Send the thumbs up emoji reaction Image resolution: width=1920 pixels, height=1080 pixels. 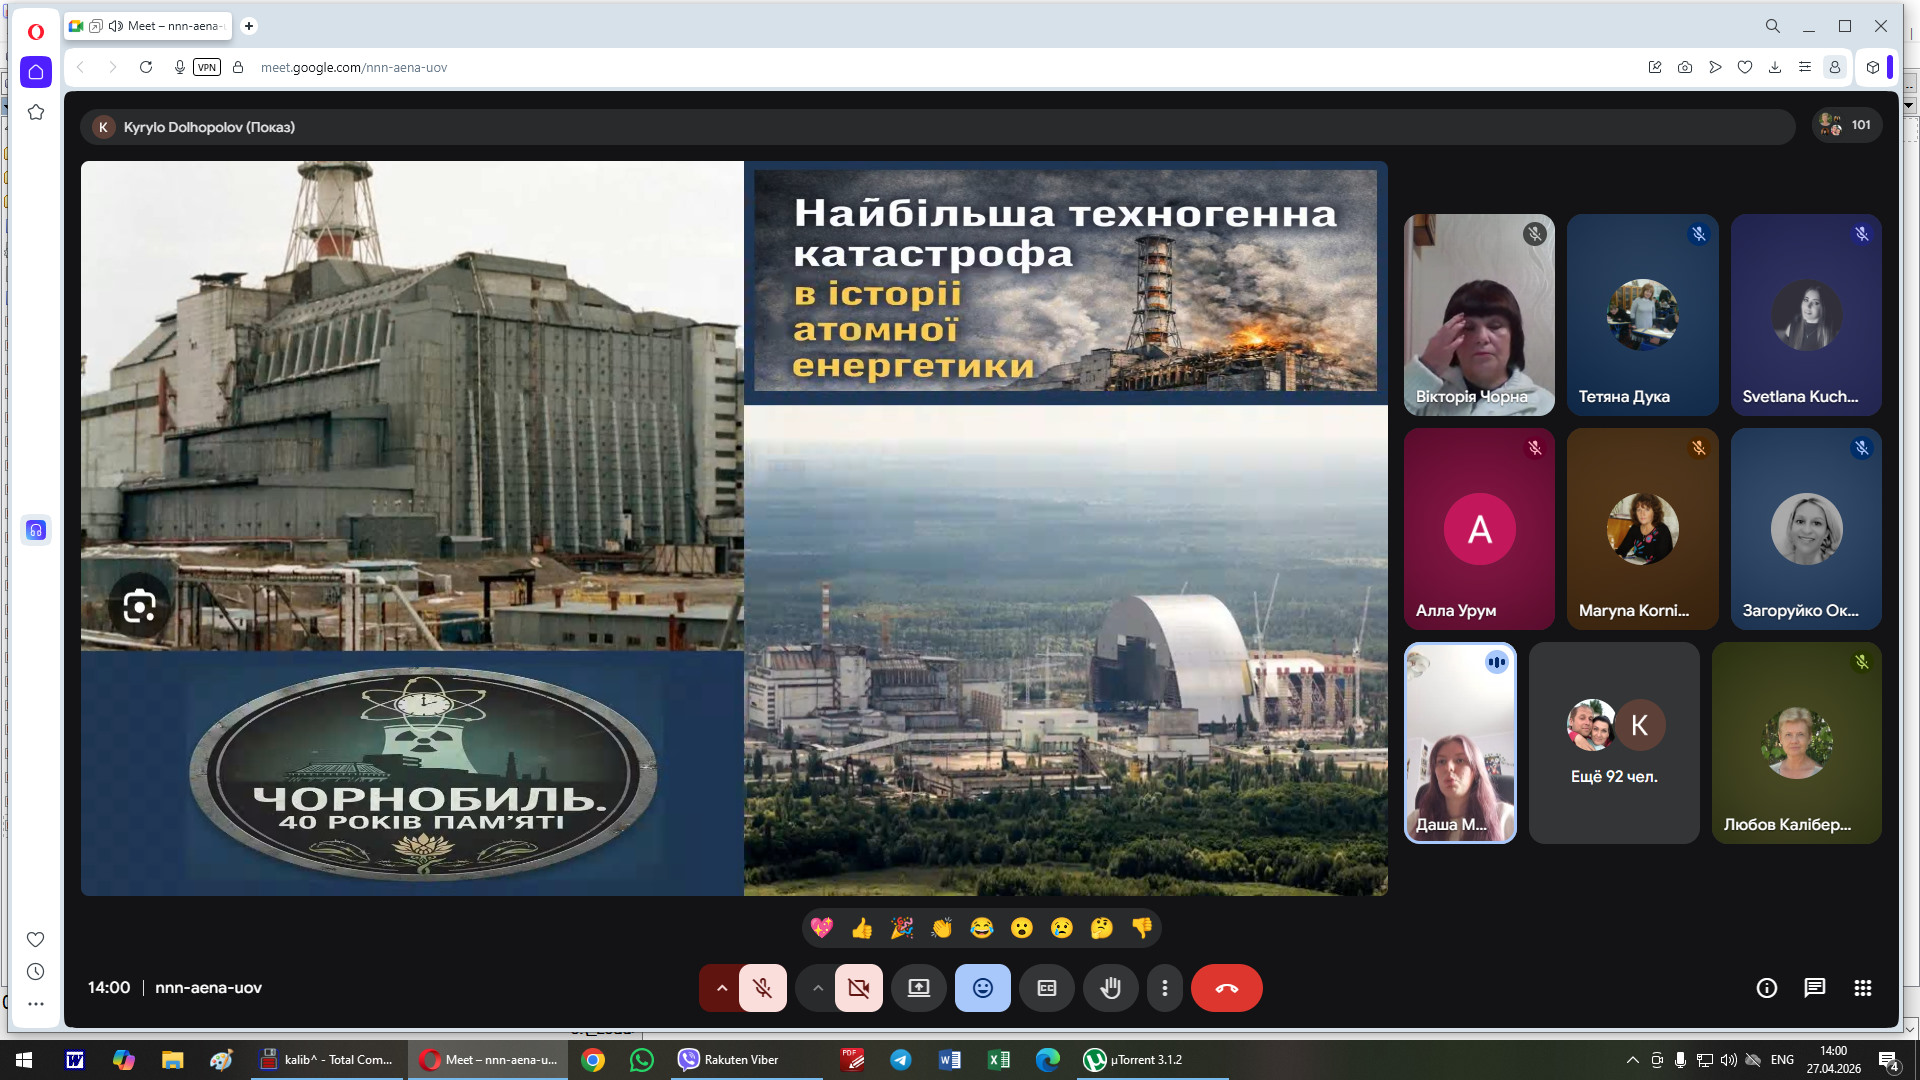[862, 928]
